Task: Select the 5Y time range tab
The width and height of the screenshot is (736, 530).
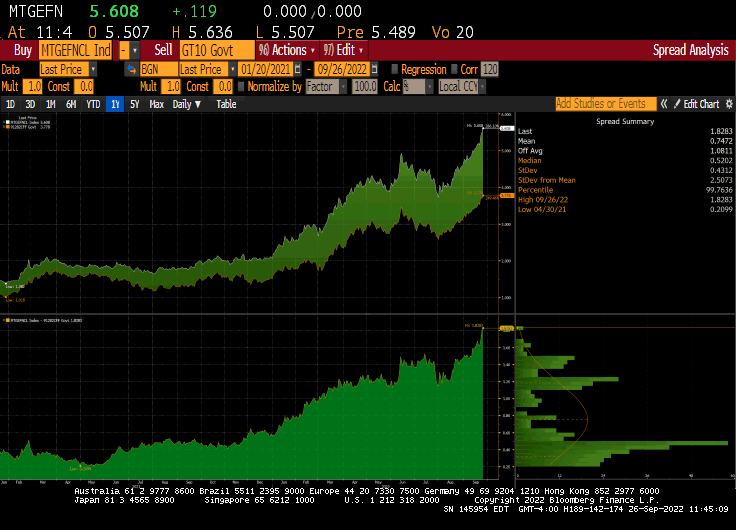Action: click(x=135, y=104)
